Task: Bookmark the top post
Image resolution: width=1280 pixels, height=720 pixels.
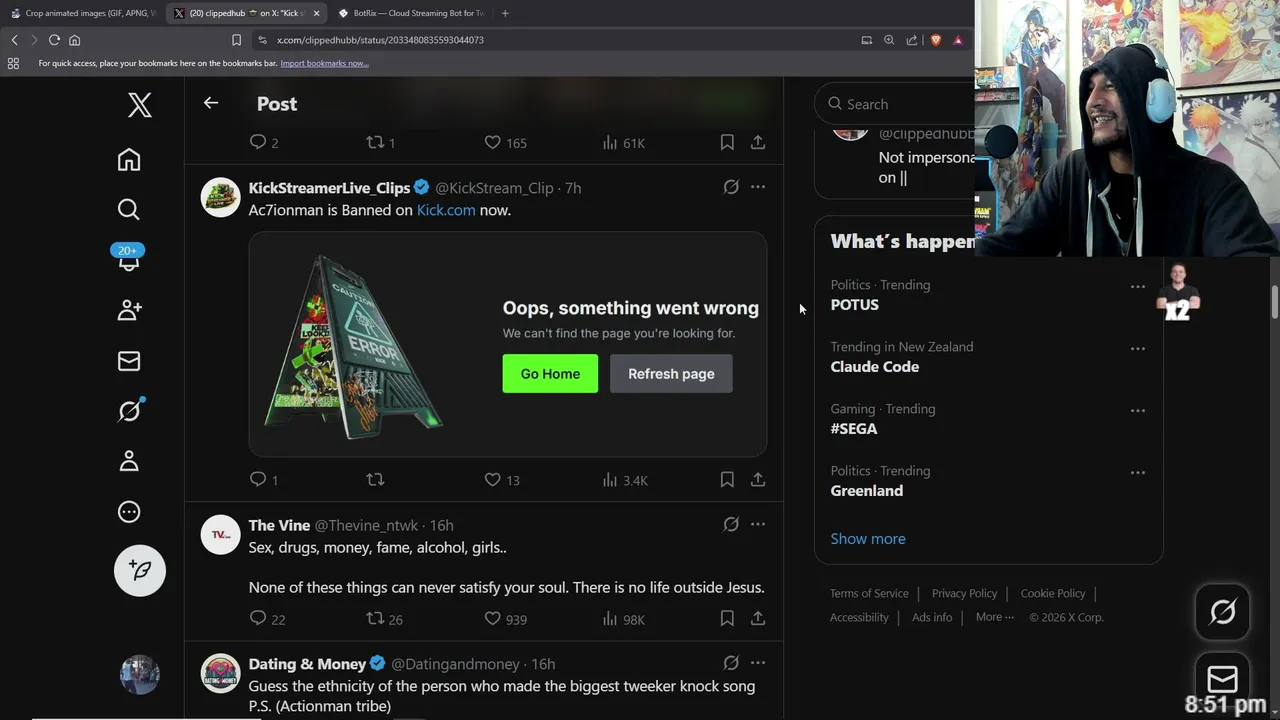Action: [727, 143]
